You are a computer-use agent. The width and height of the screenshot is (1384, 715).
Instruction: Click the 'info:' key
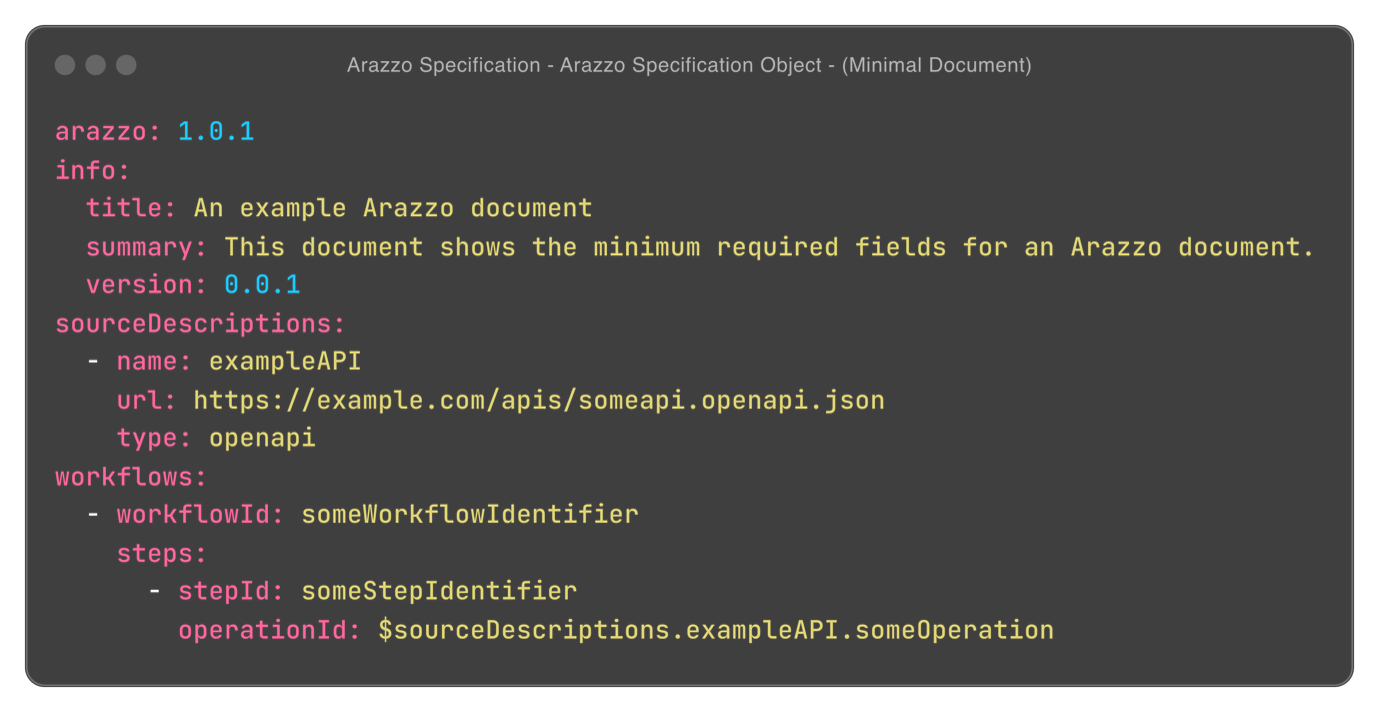pyautogui.click(x=93, y=170)
